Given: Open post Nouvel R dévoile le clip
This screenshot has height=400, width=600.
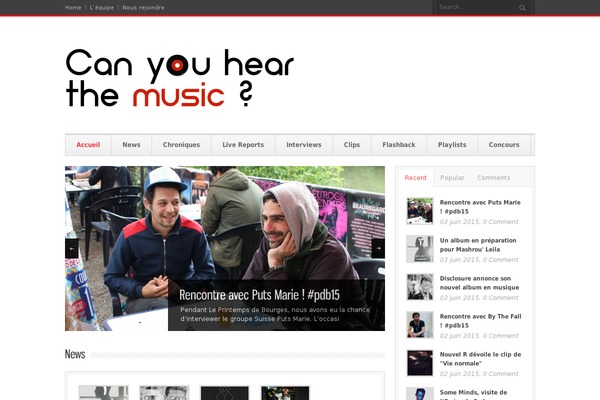Looking at the screenshot, I should [480, 359].
